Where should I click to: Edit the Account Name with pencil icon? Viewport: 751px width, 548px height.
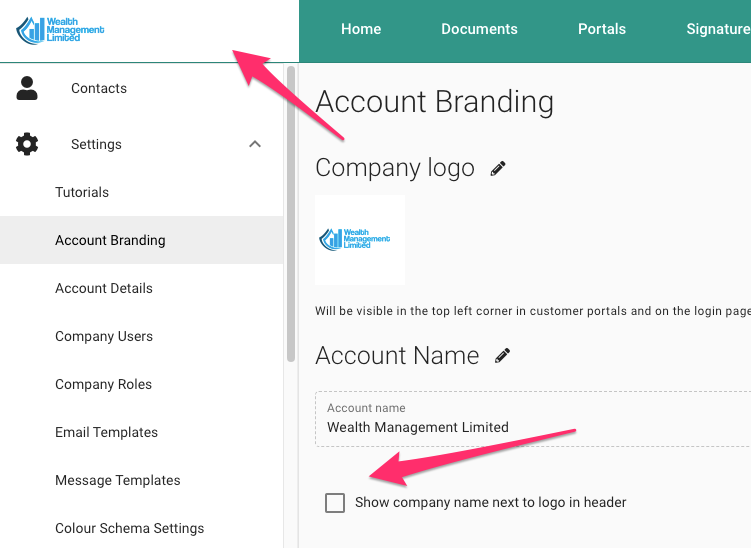[x=502, y=356]
